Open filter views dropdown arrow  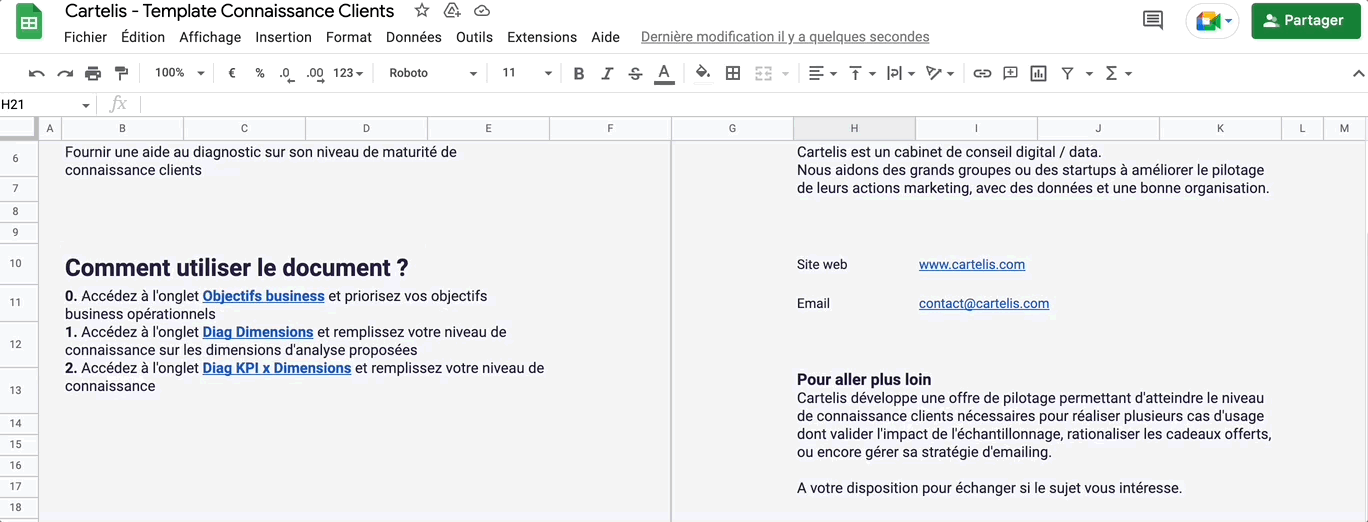tap(1089, 73)
